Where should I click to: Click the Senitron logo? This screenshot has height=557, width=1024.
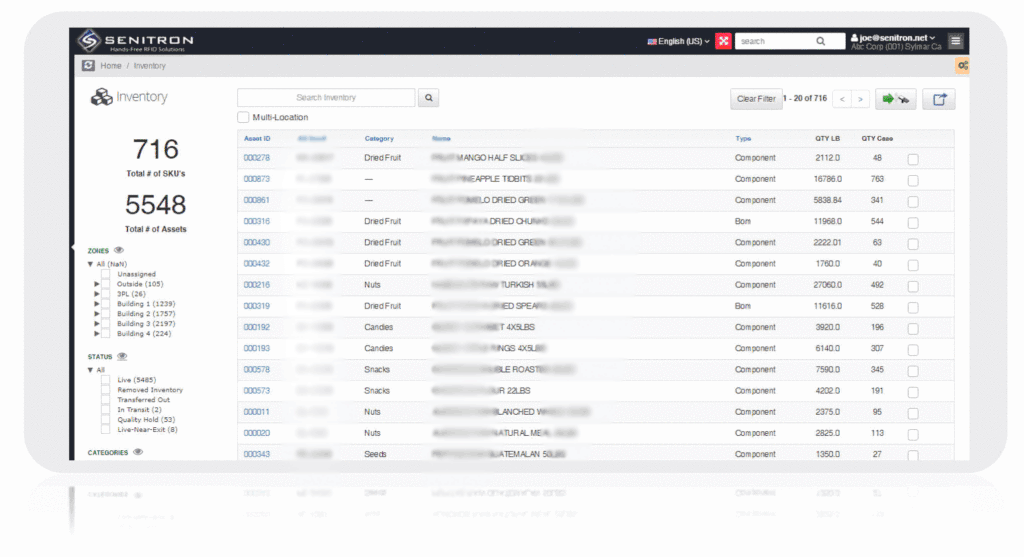coord(136,41)
